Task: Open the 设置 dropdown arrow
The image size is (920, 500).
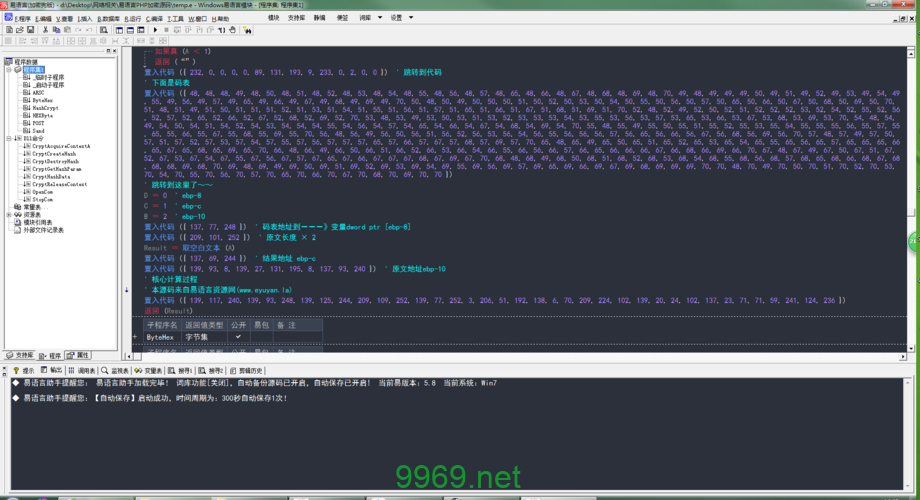Action: click(x=413, y=18)
